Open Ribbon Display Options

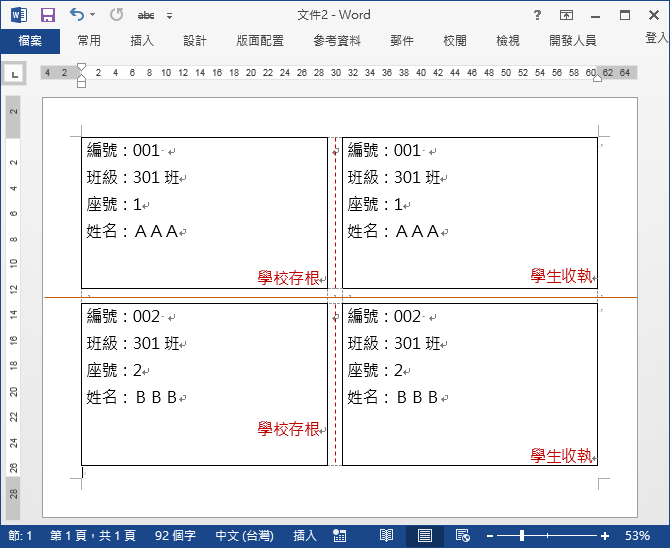click(566, 16)
